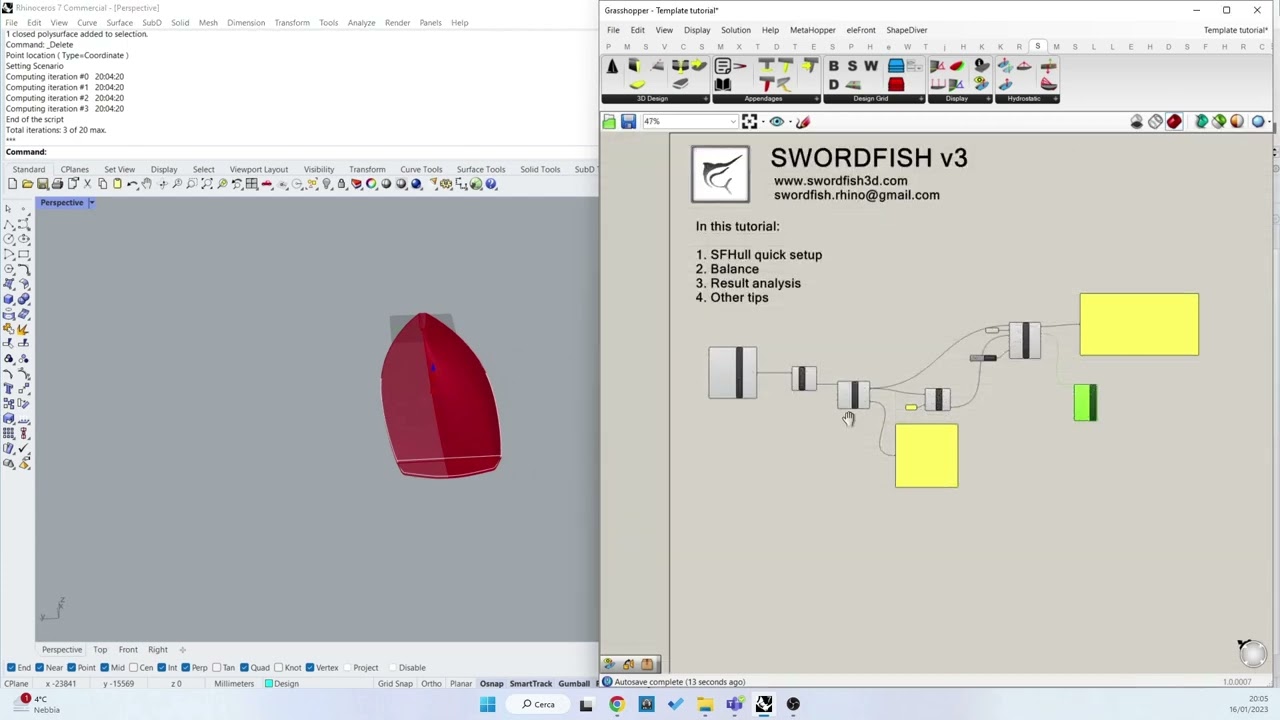Click the Design layer color swatch in status bar

pos(269,684)
